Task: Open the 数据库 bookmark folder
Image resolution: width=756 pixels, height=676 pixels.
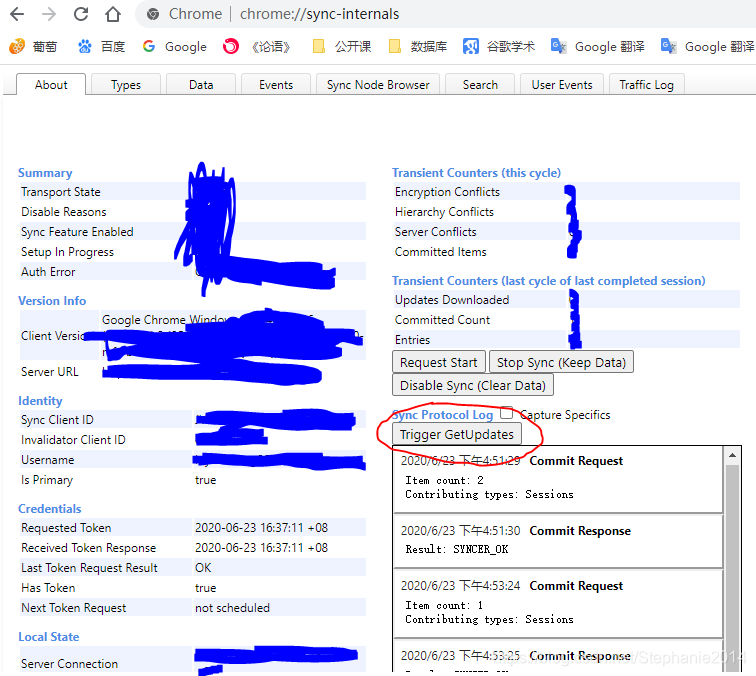Action: pos(418,46)
